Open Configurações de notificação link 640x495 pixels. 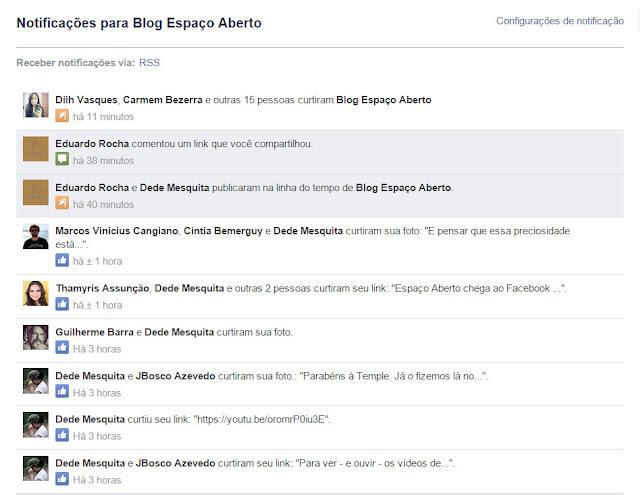[560, 21]
